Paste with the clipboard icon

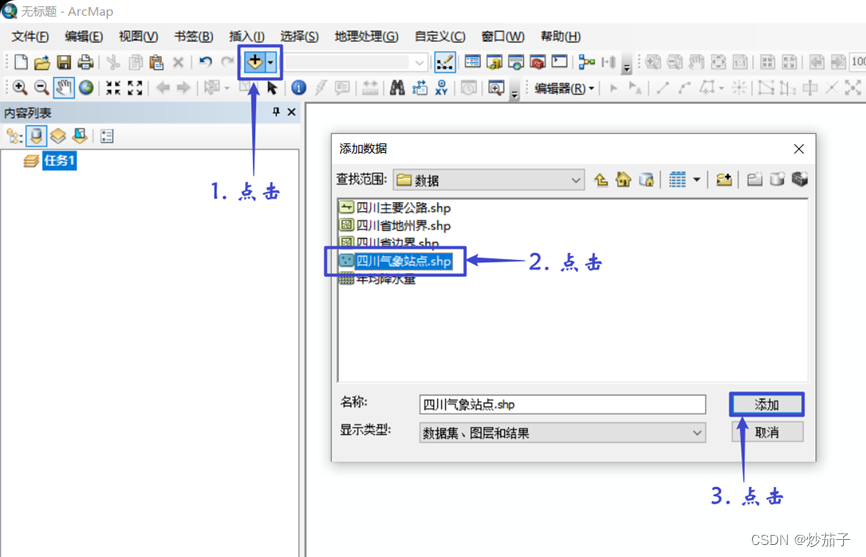(x=157, y=62)
